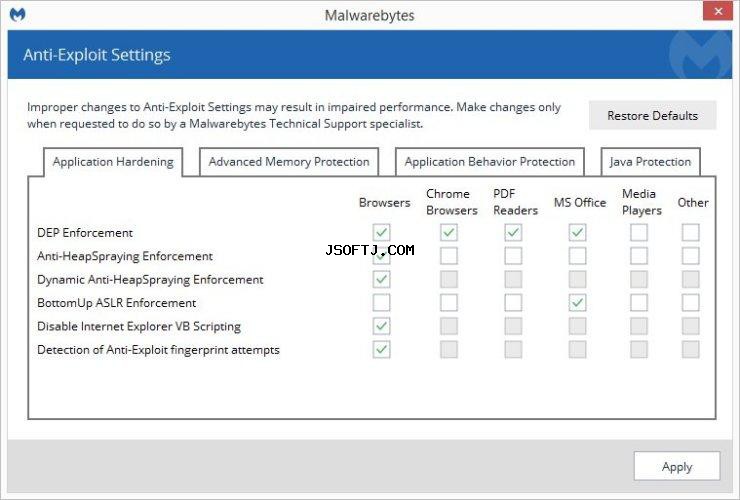Click the Anti-Exploit Settings heading
Screen dimensions: 740x500
[x=97, y=55]
